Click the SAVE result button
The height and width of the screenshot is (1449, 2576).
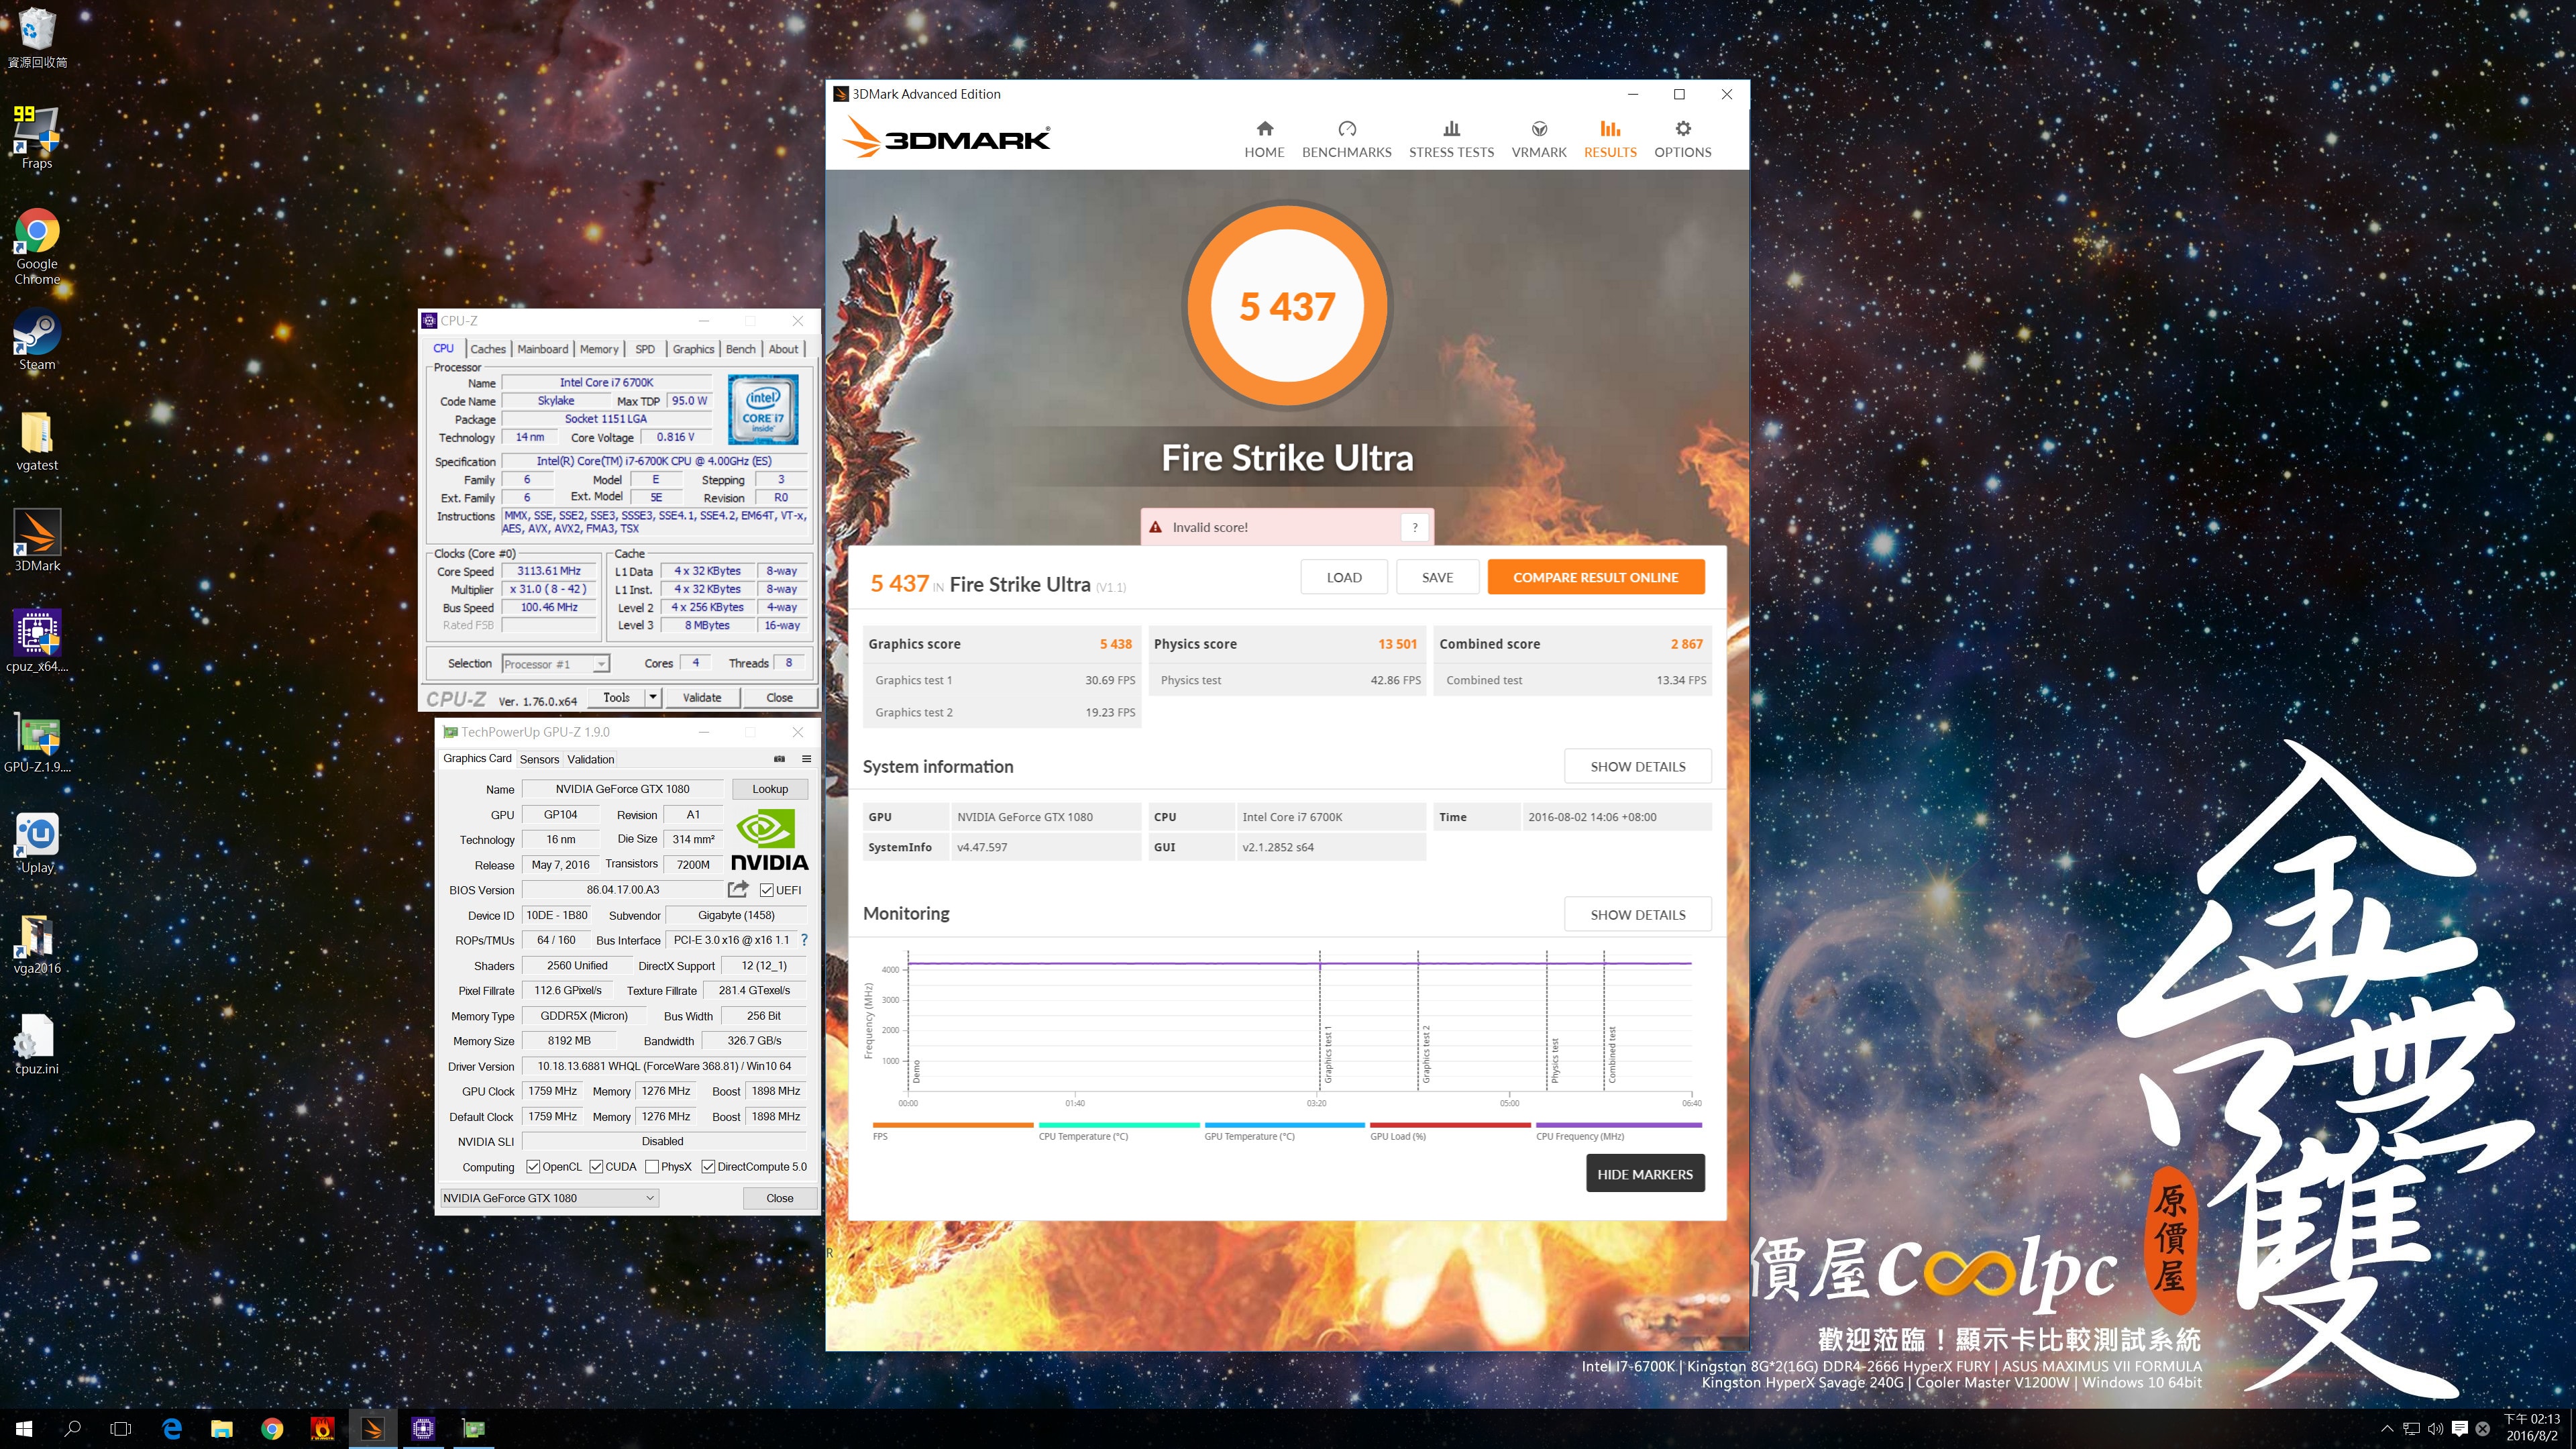click(1437, 577)
